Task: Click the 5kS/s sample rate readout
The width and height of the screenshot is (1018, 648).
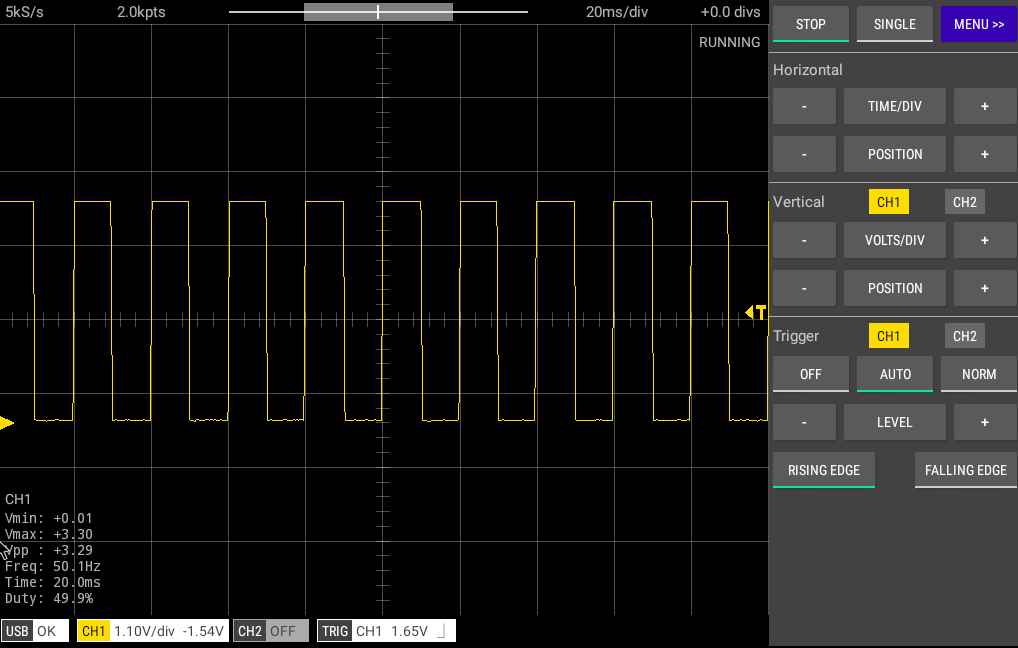Action: pos(24,12)
